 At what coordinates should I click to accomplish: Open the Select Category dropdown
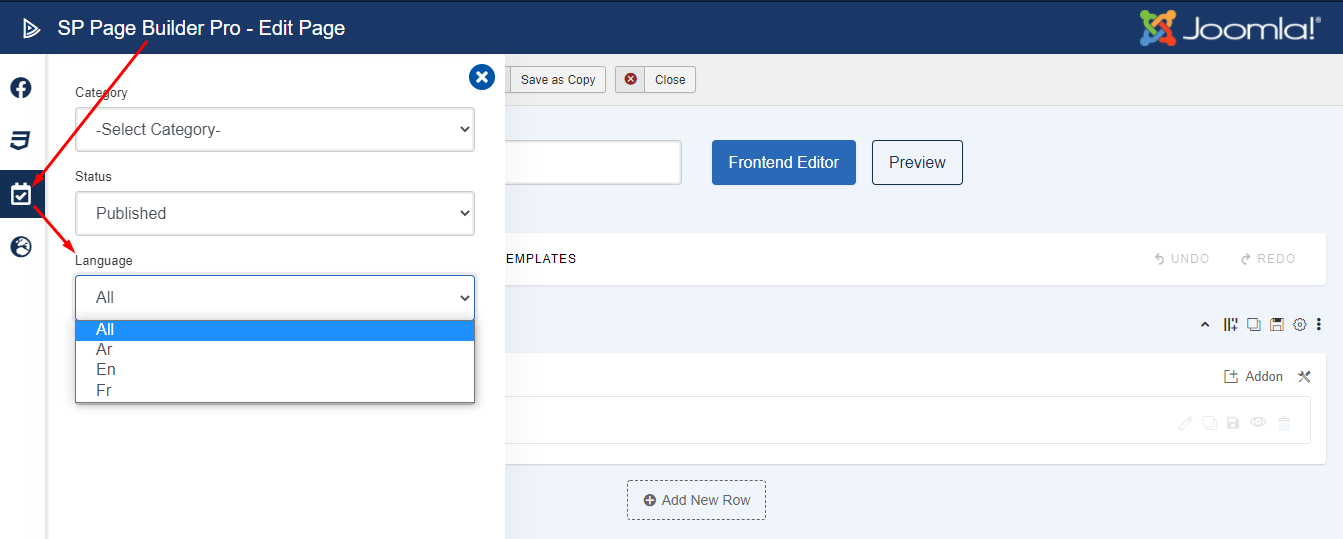click(x=275, y=129)
